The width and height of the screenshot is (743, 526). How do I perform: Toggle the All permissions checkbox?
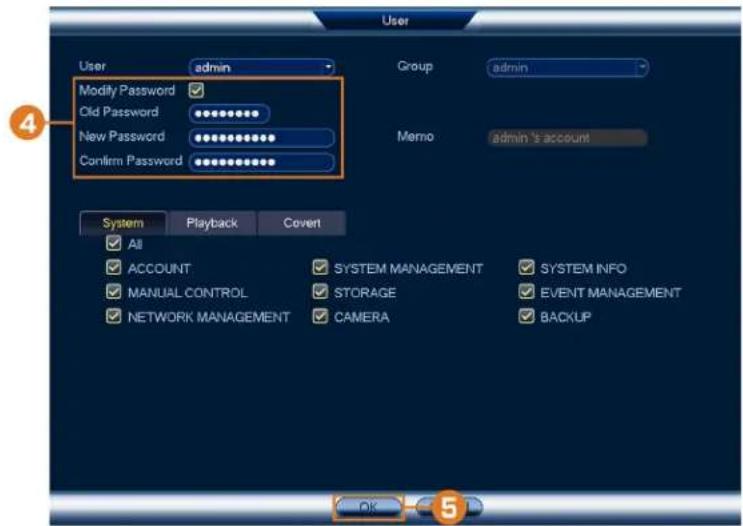[114, 243]
